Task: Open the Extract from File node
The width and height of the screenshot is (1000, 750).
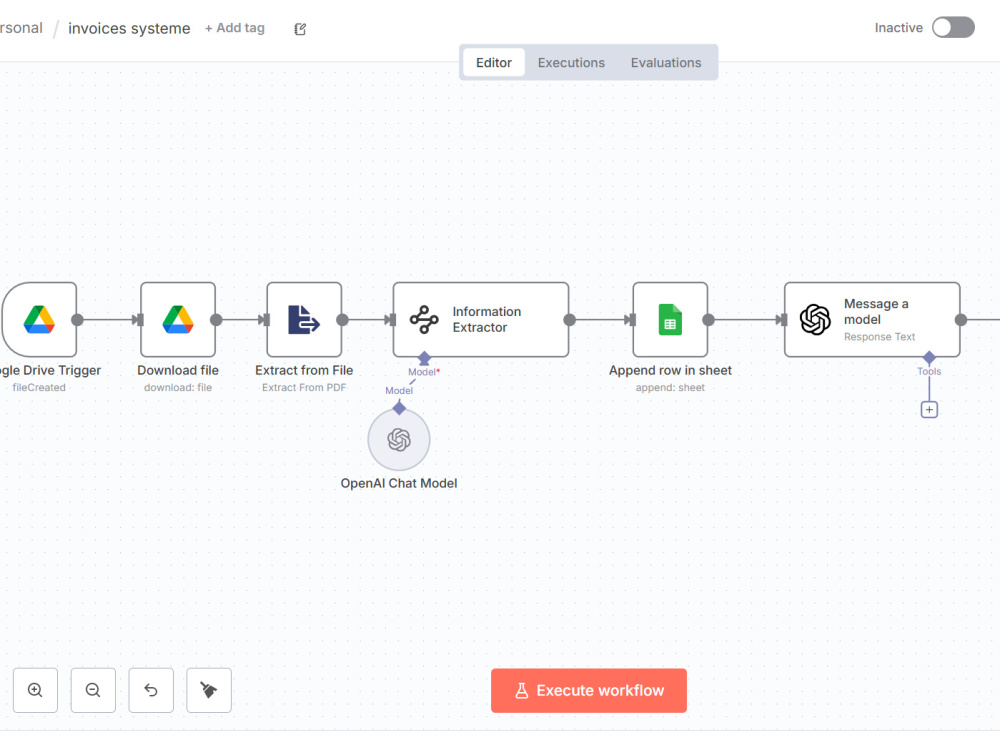Action: click(x=304, y=320)
